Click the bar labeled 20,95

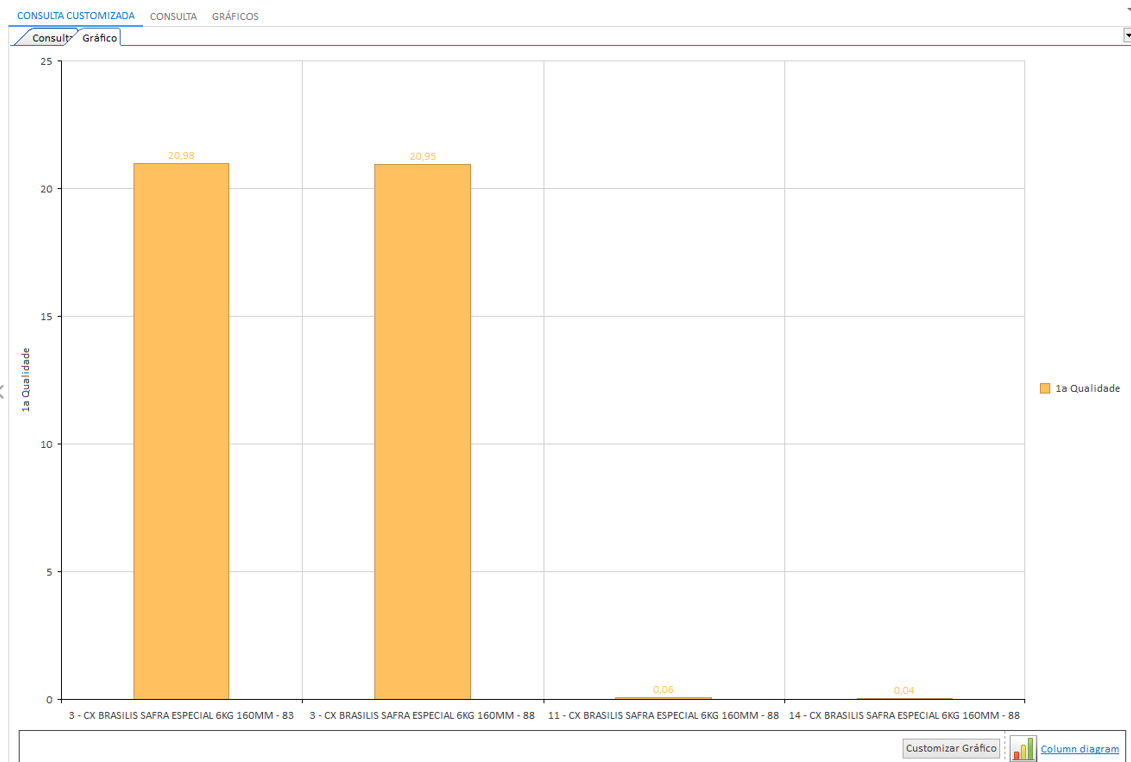[423, 432]
